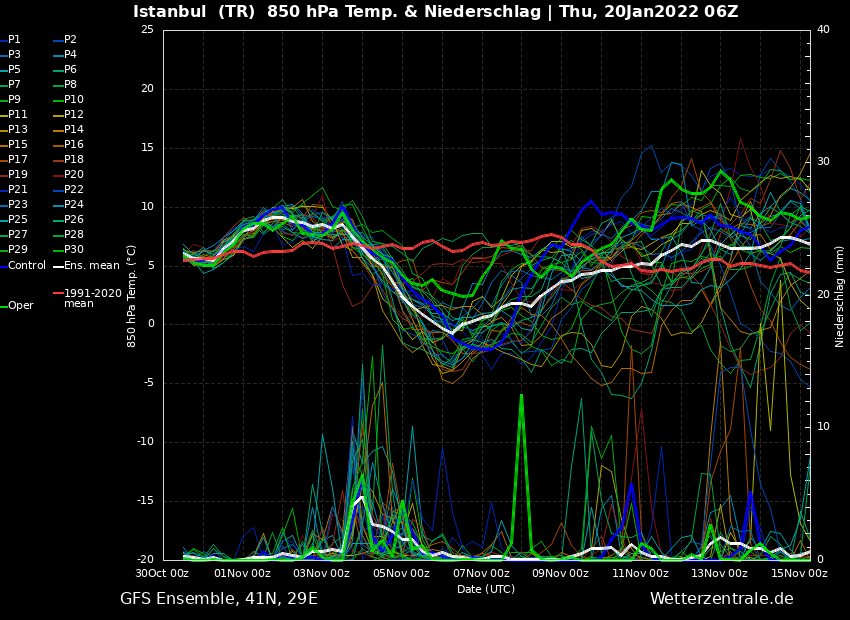Click the "Niederschlag (mm)" axis title
This screenshot has height=620, width=850.
click(x=840, y=296)
